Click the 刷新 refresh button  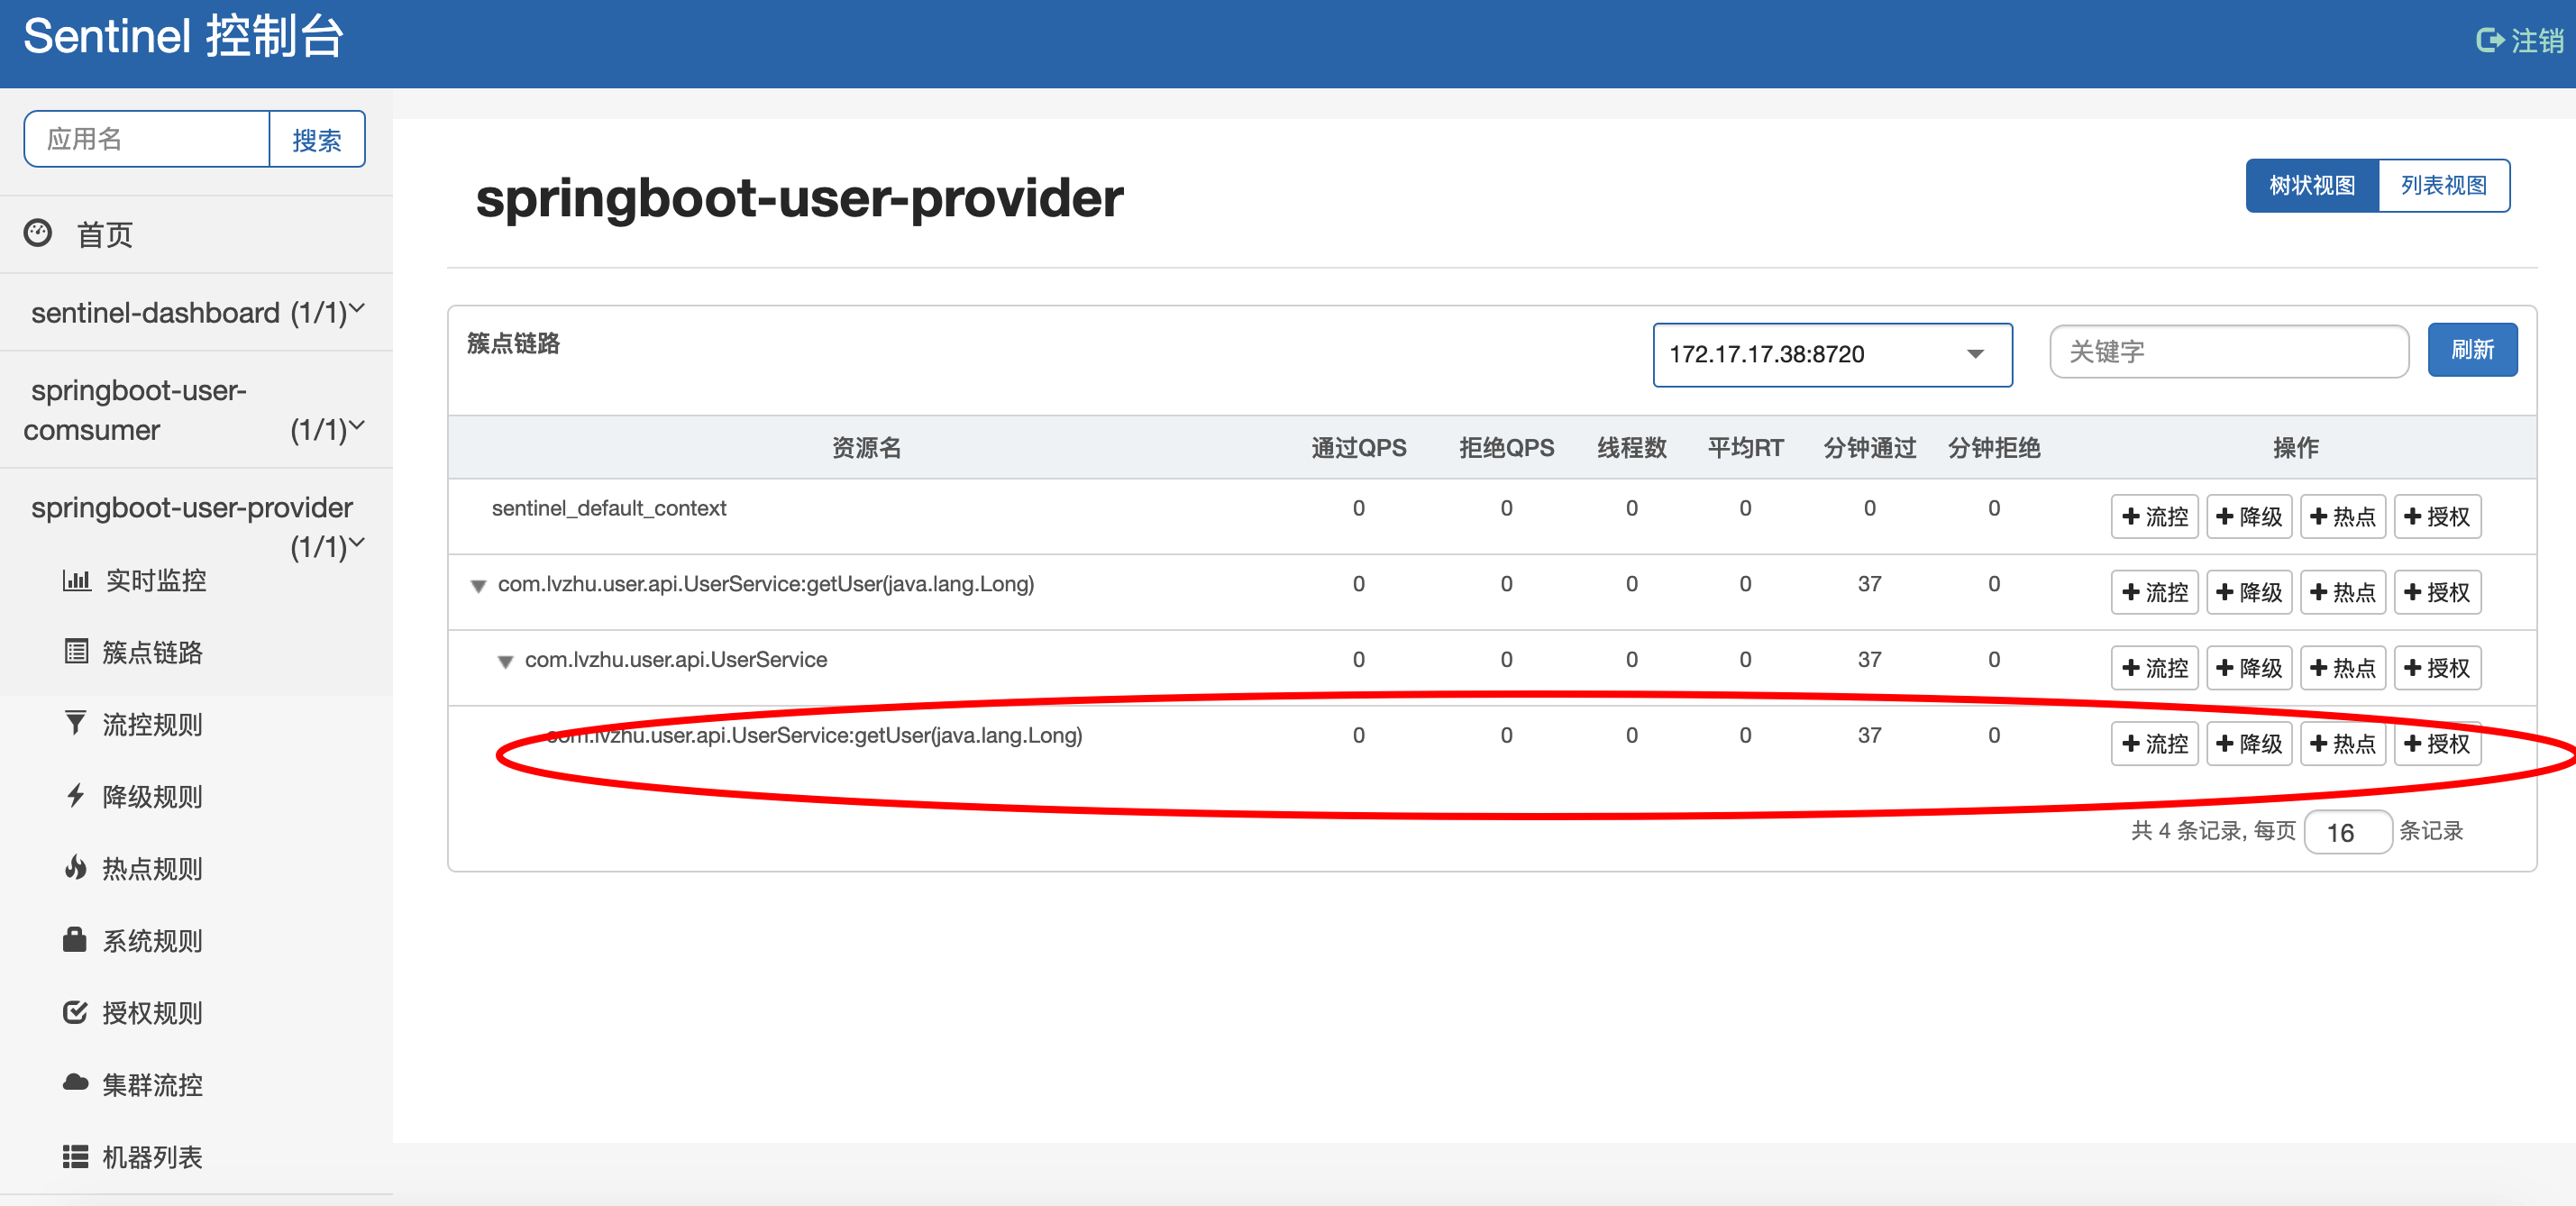pos(2472,350)
